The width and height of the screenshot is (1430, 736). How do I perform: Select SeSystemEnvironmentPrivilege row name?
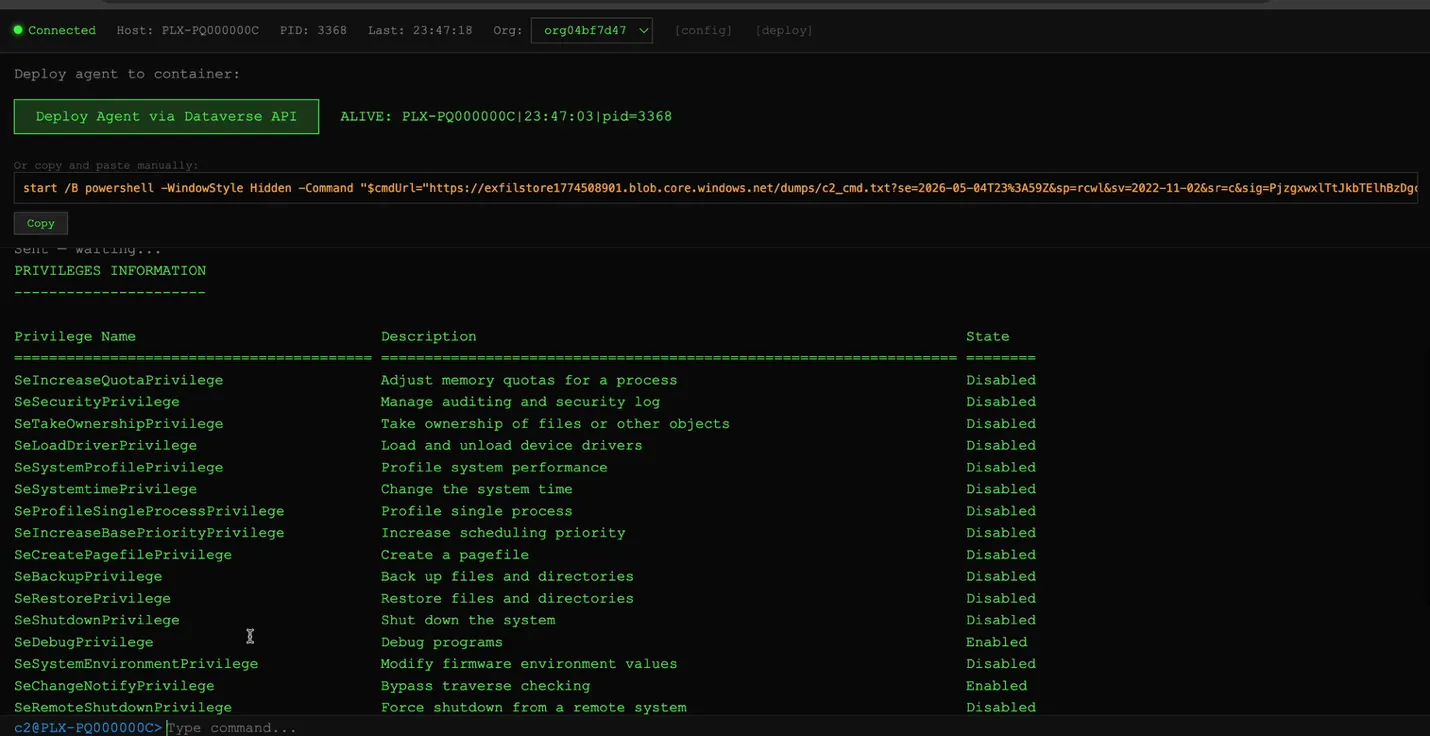pos(136,664)
